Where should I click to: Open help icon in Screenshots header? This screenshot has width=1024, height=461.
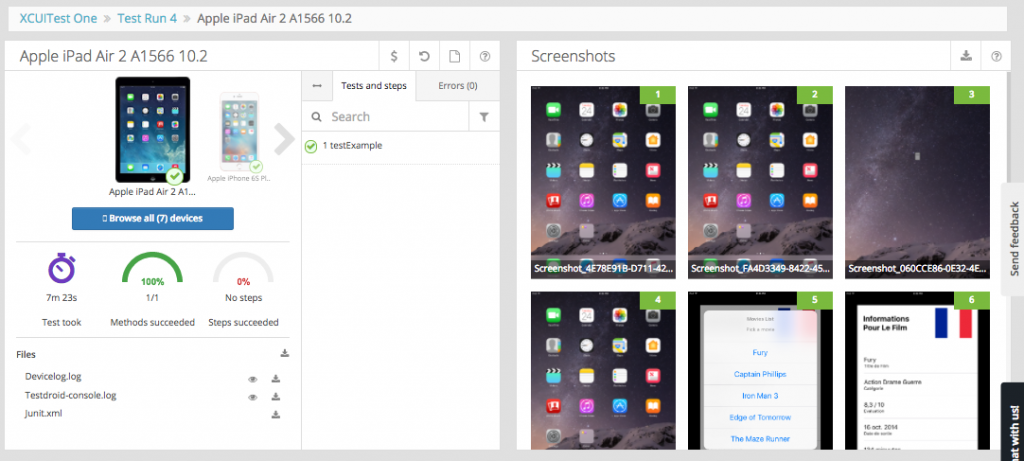996,56
